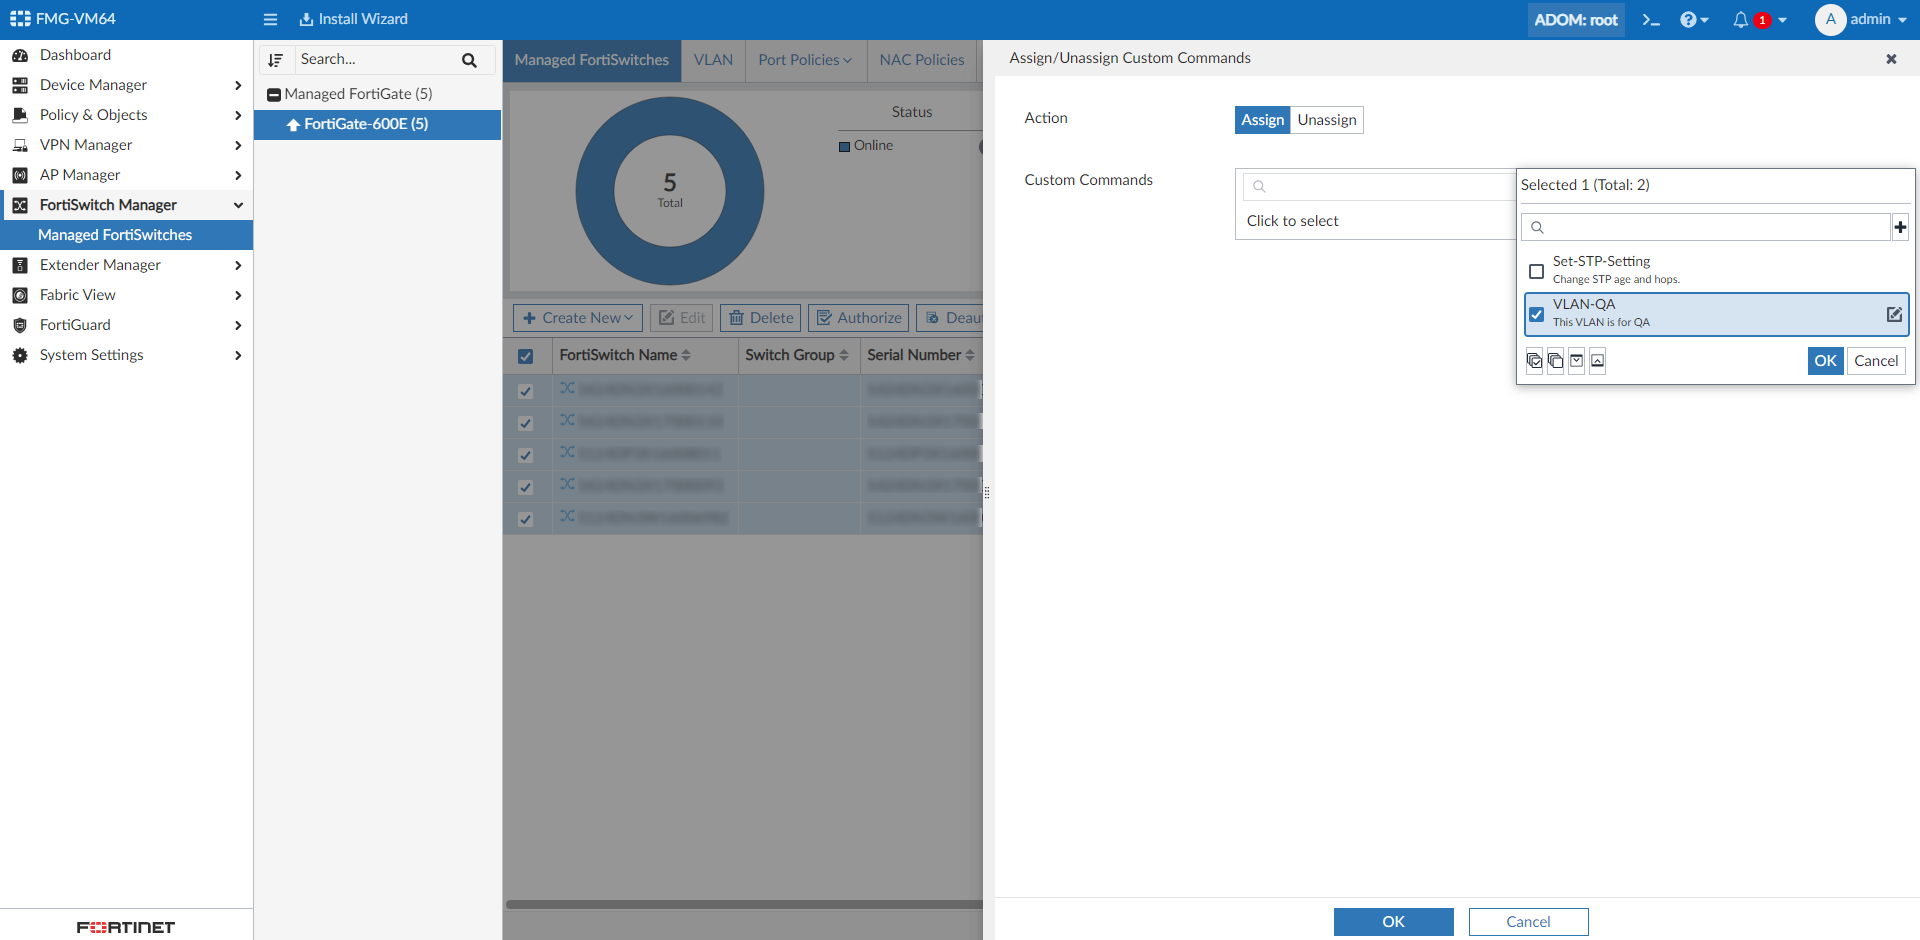Screen dimensions: 1920x940
Task: Click the collapse-all icon in the command picker footer
Action: coord(1597,361)
